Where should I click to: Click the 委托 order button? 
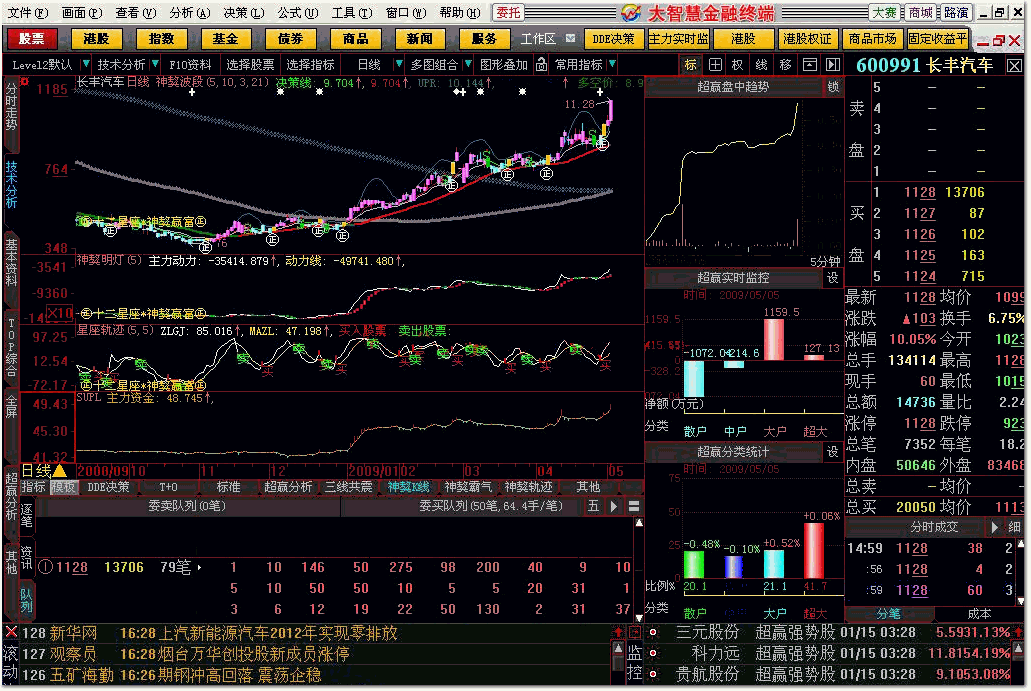tap(508, 12)
